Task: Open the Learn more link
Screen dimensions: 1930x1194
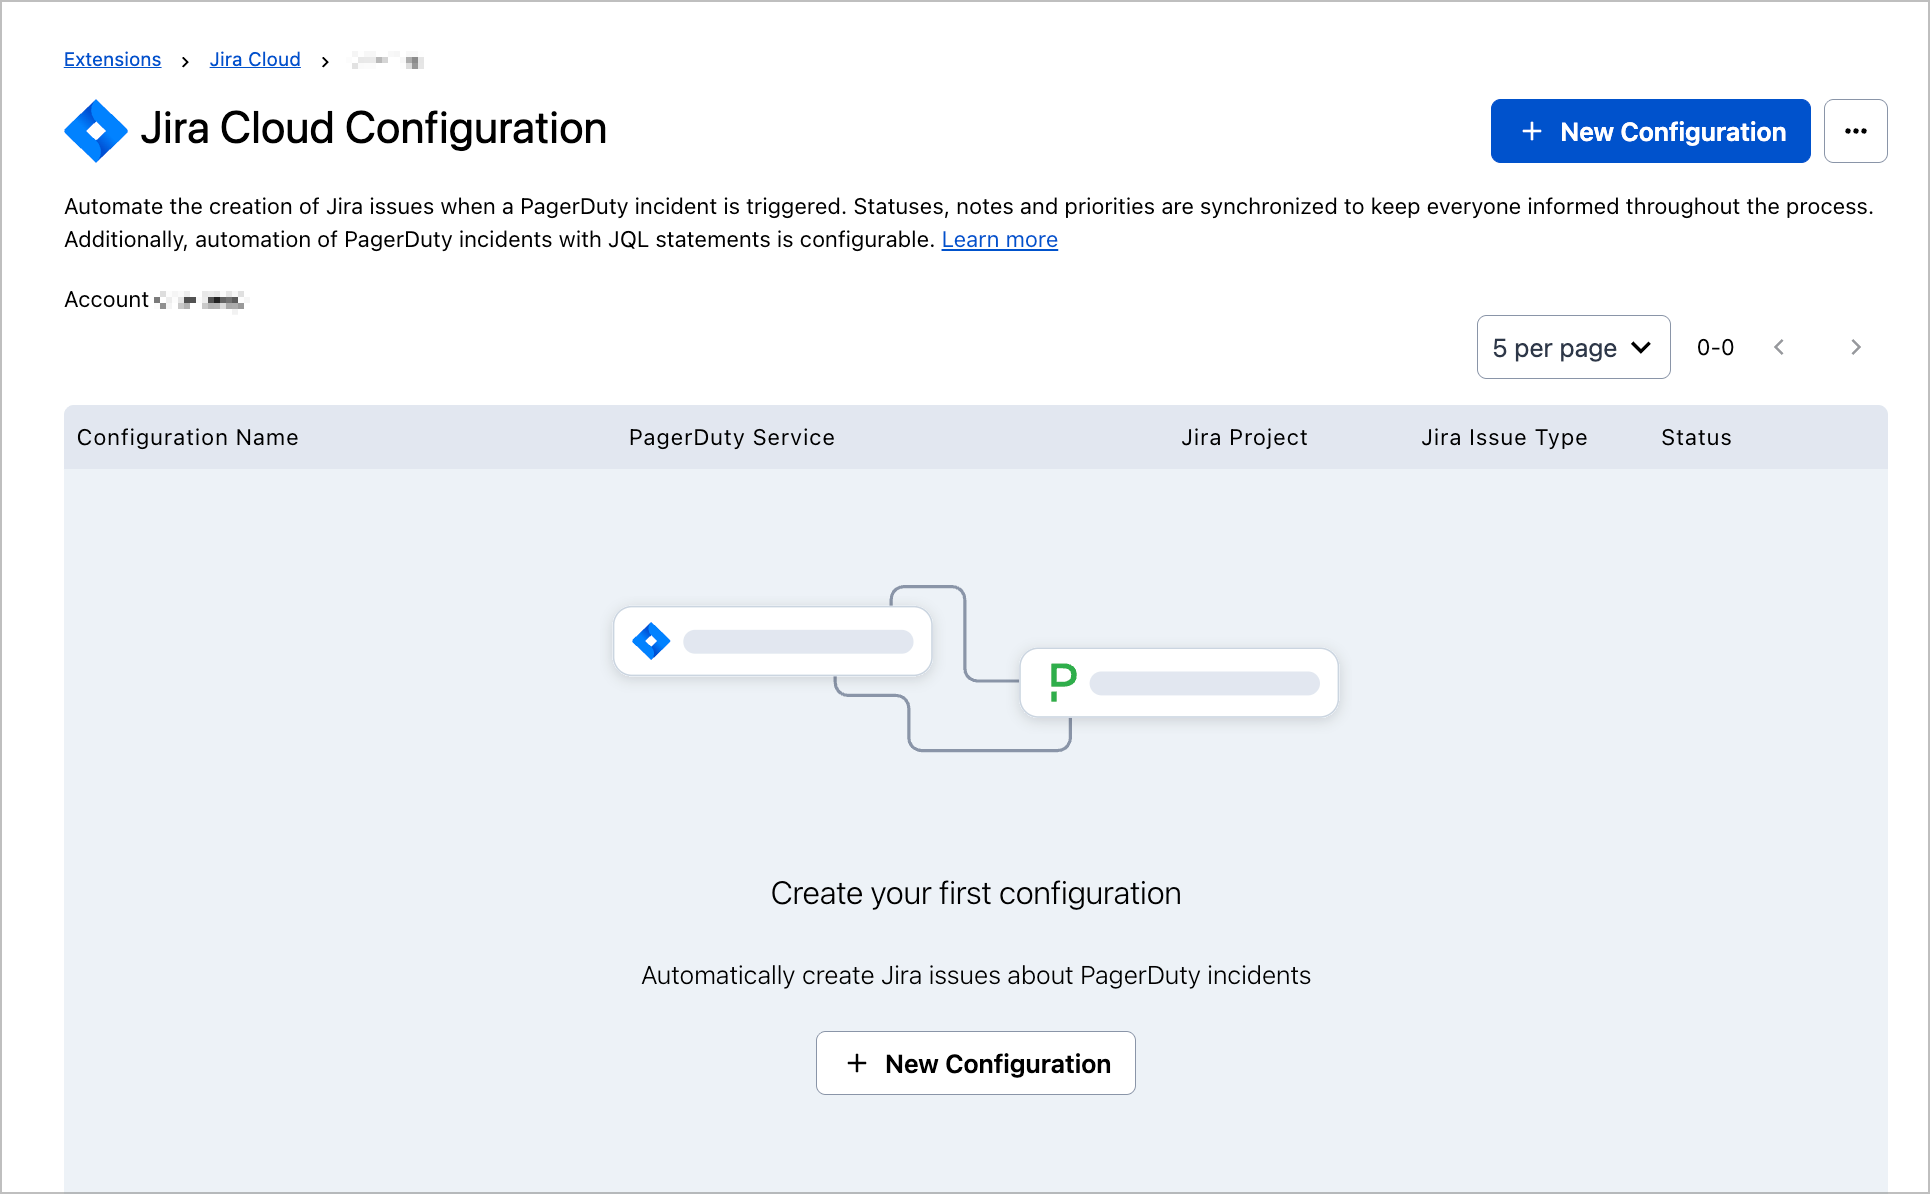Action: [999, 240]
